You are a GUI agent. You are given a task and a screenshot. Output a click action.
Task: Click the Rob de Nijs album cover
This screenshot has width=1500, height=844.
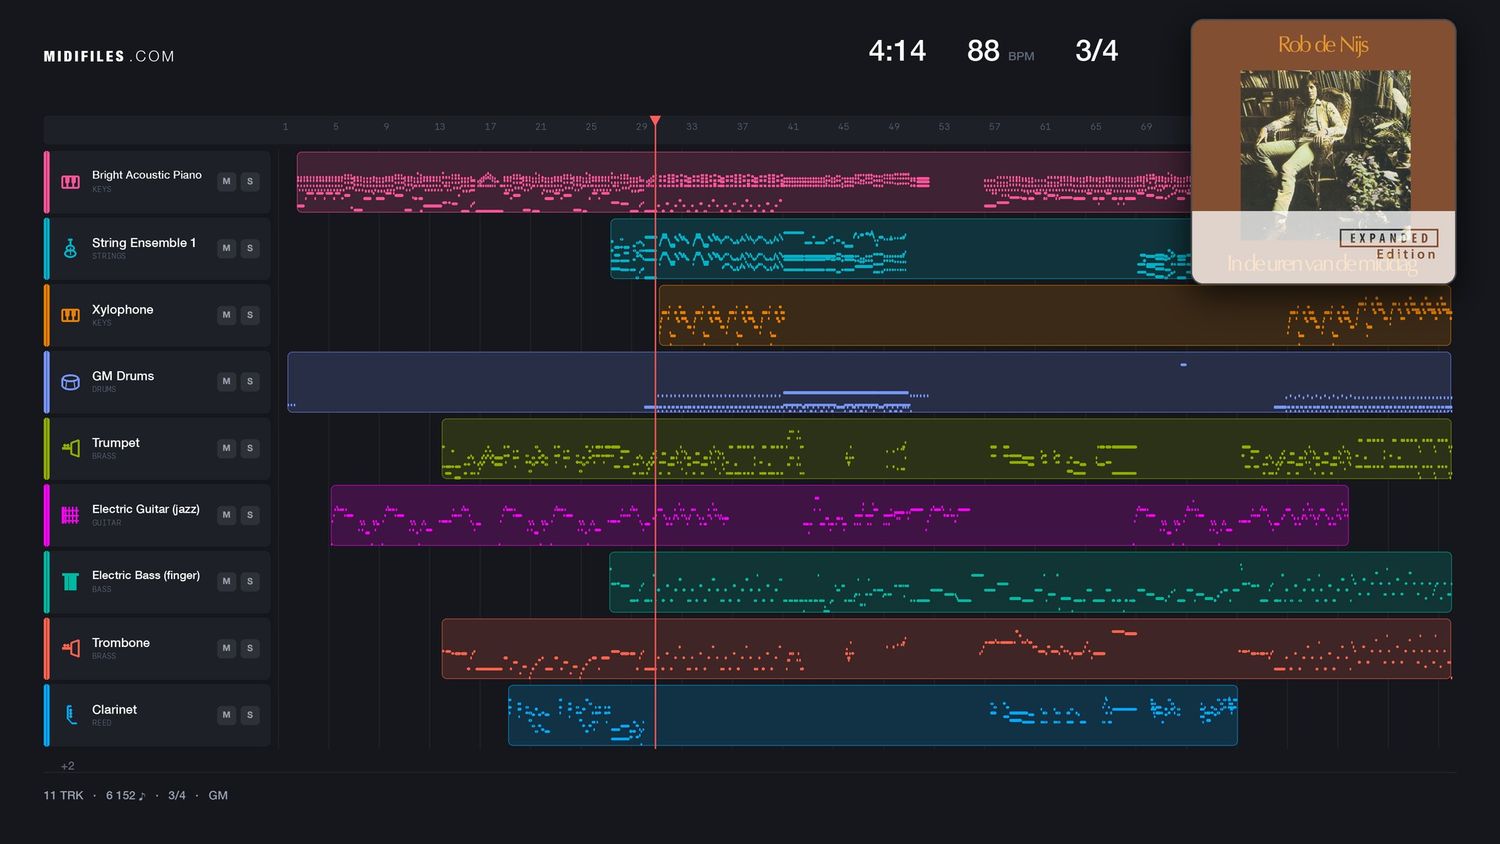[1323, 152]
